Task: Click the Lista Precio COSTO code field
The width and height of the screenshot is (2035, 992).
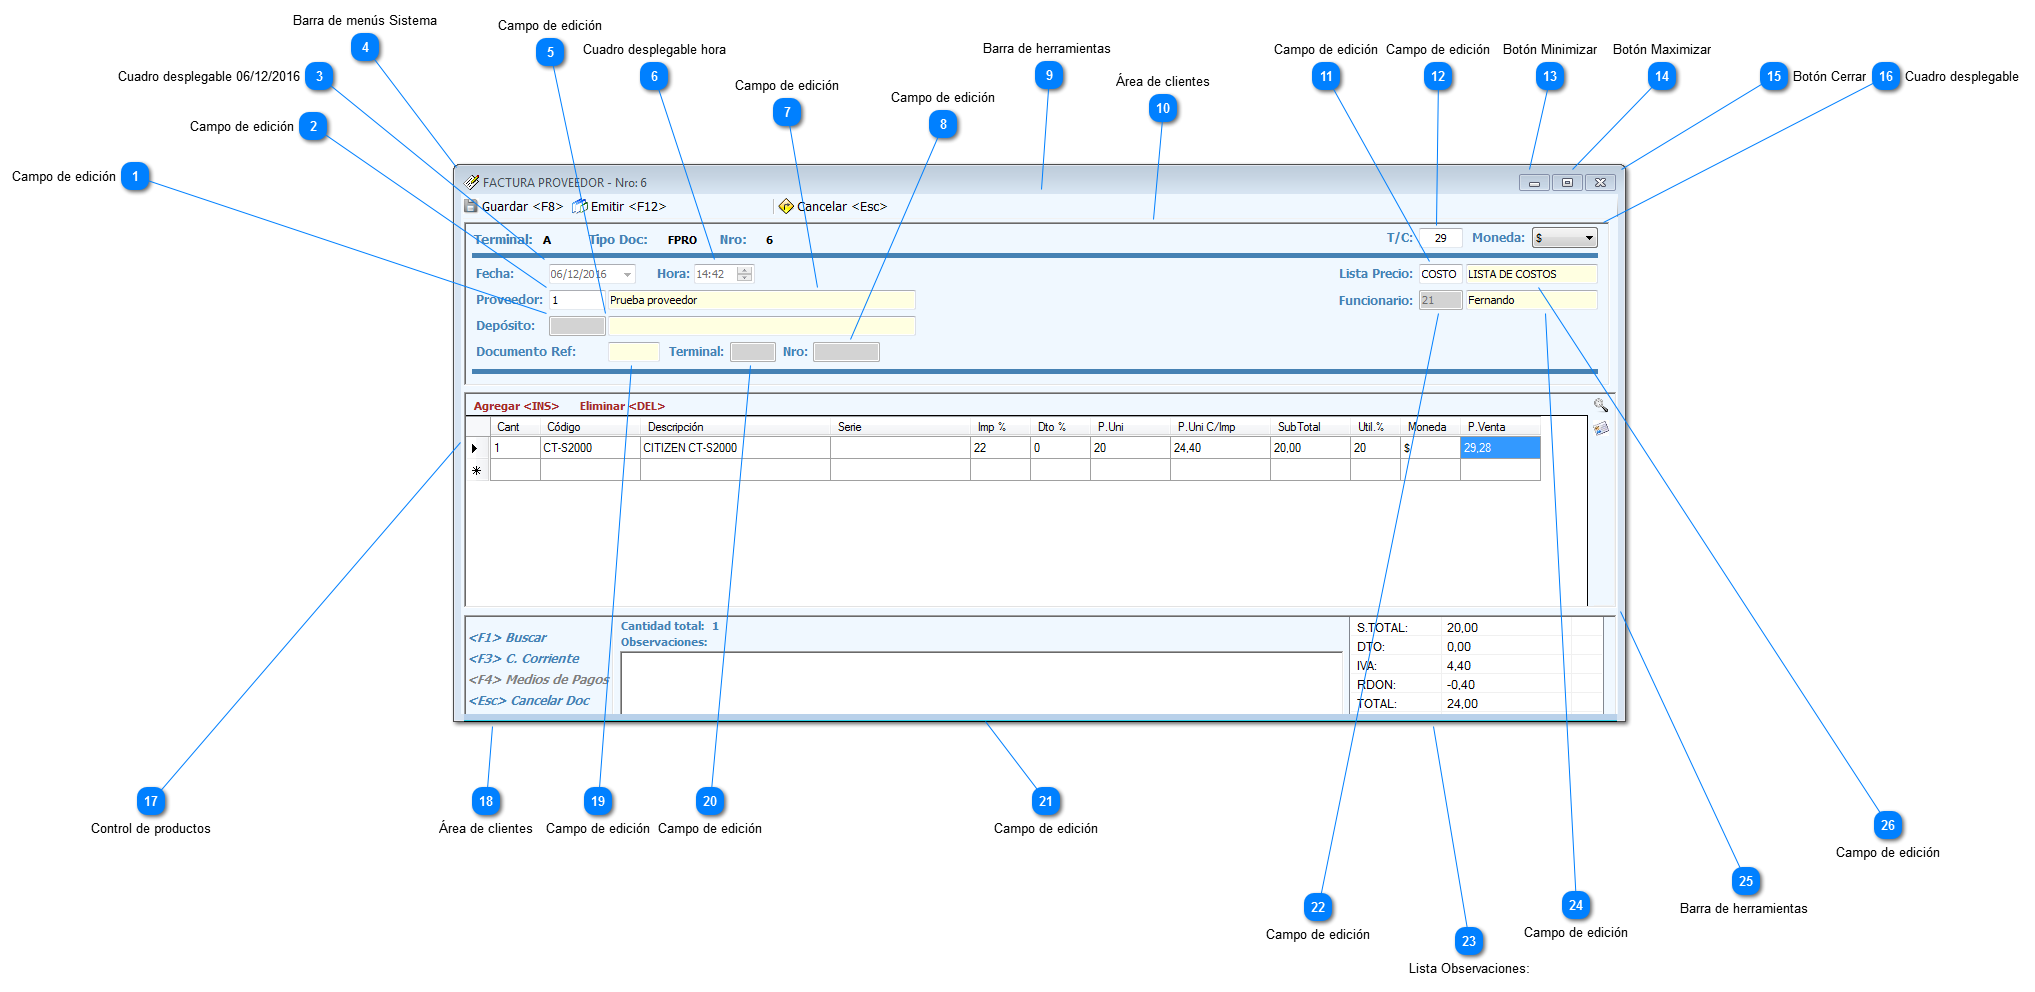Action: (x=1440, y=274)
